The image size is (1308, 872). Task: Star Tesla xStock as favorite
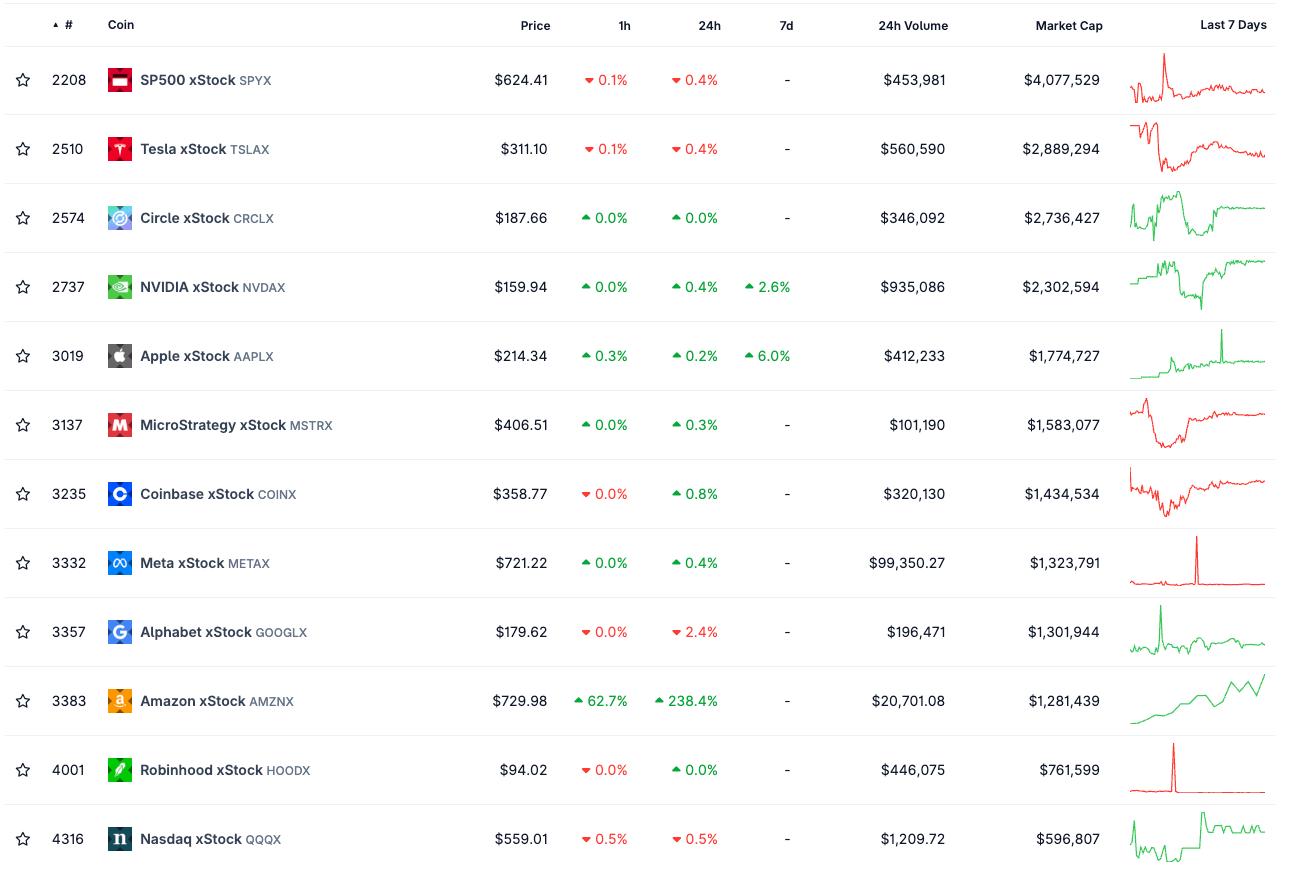coord(23,149)
